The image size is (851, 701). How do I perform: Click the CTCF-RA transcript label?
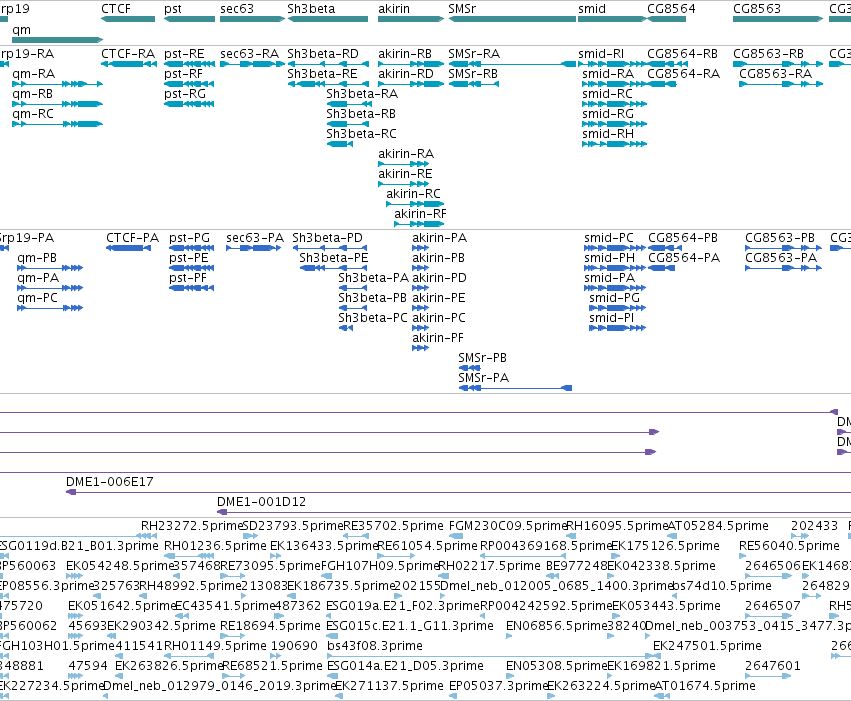[x=128, y=54]
